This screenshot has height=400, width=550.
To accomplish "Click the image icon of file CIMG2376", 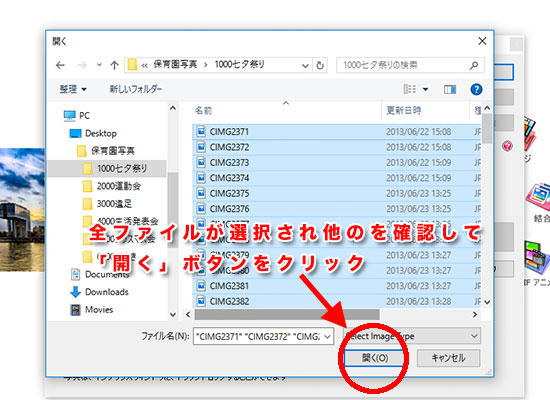I will pyautogui.click(x=201, y=209).
